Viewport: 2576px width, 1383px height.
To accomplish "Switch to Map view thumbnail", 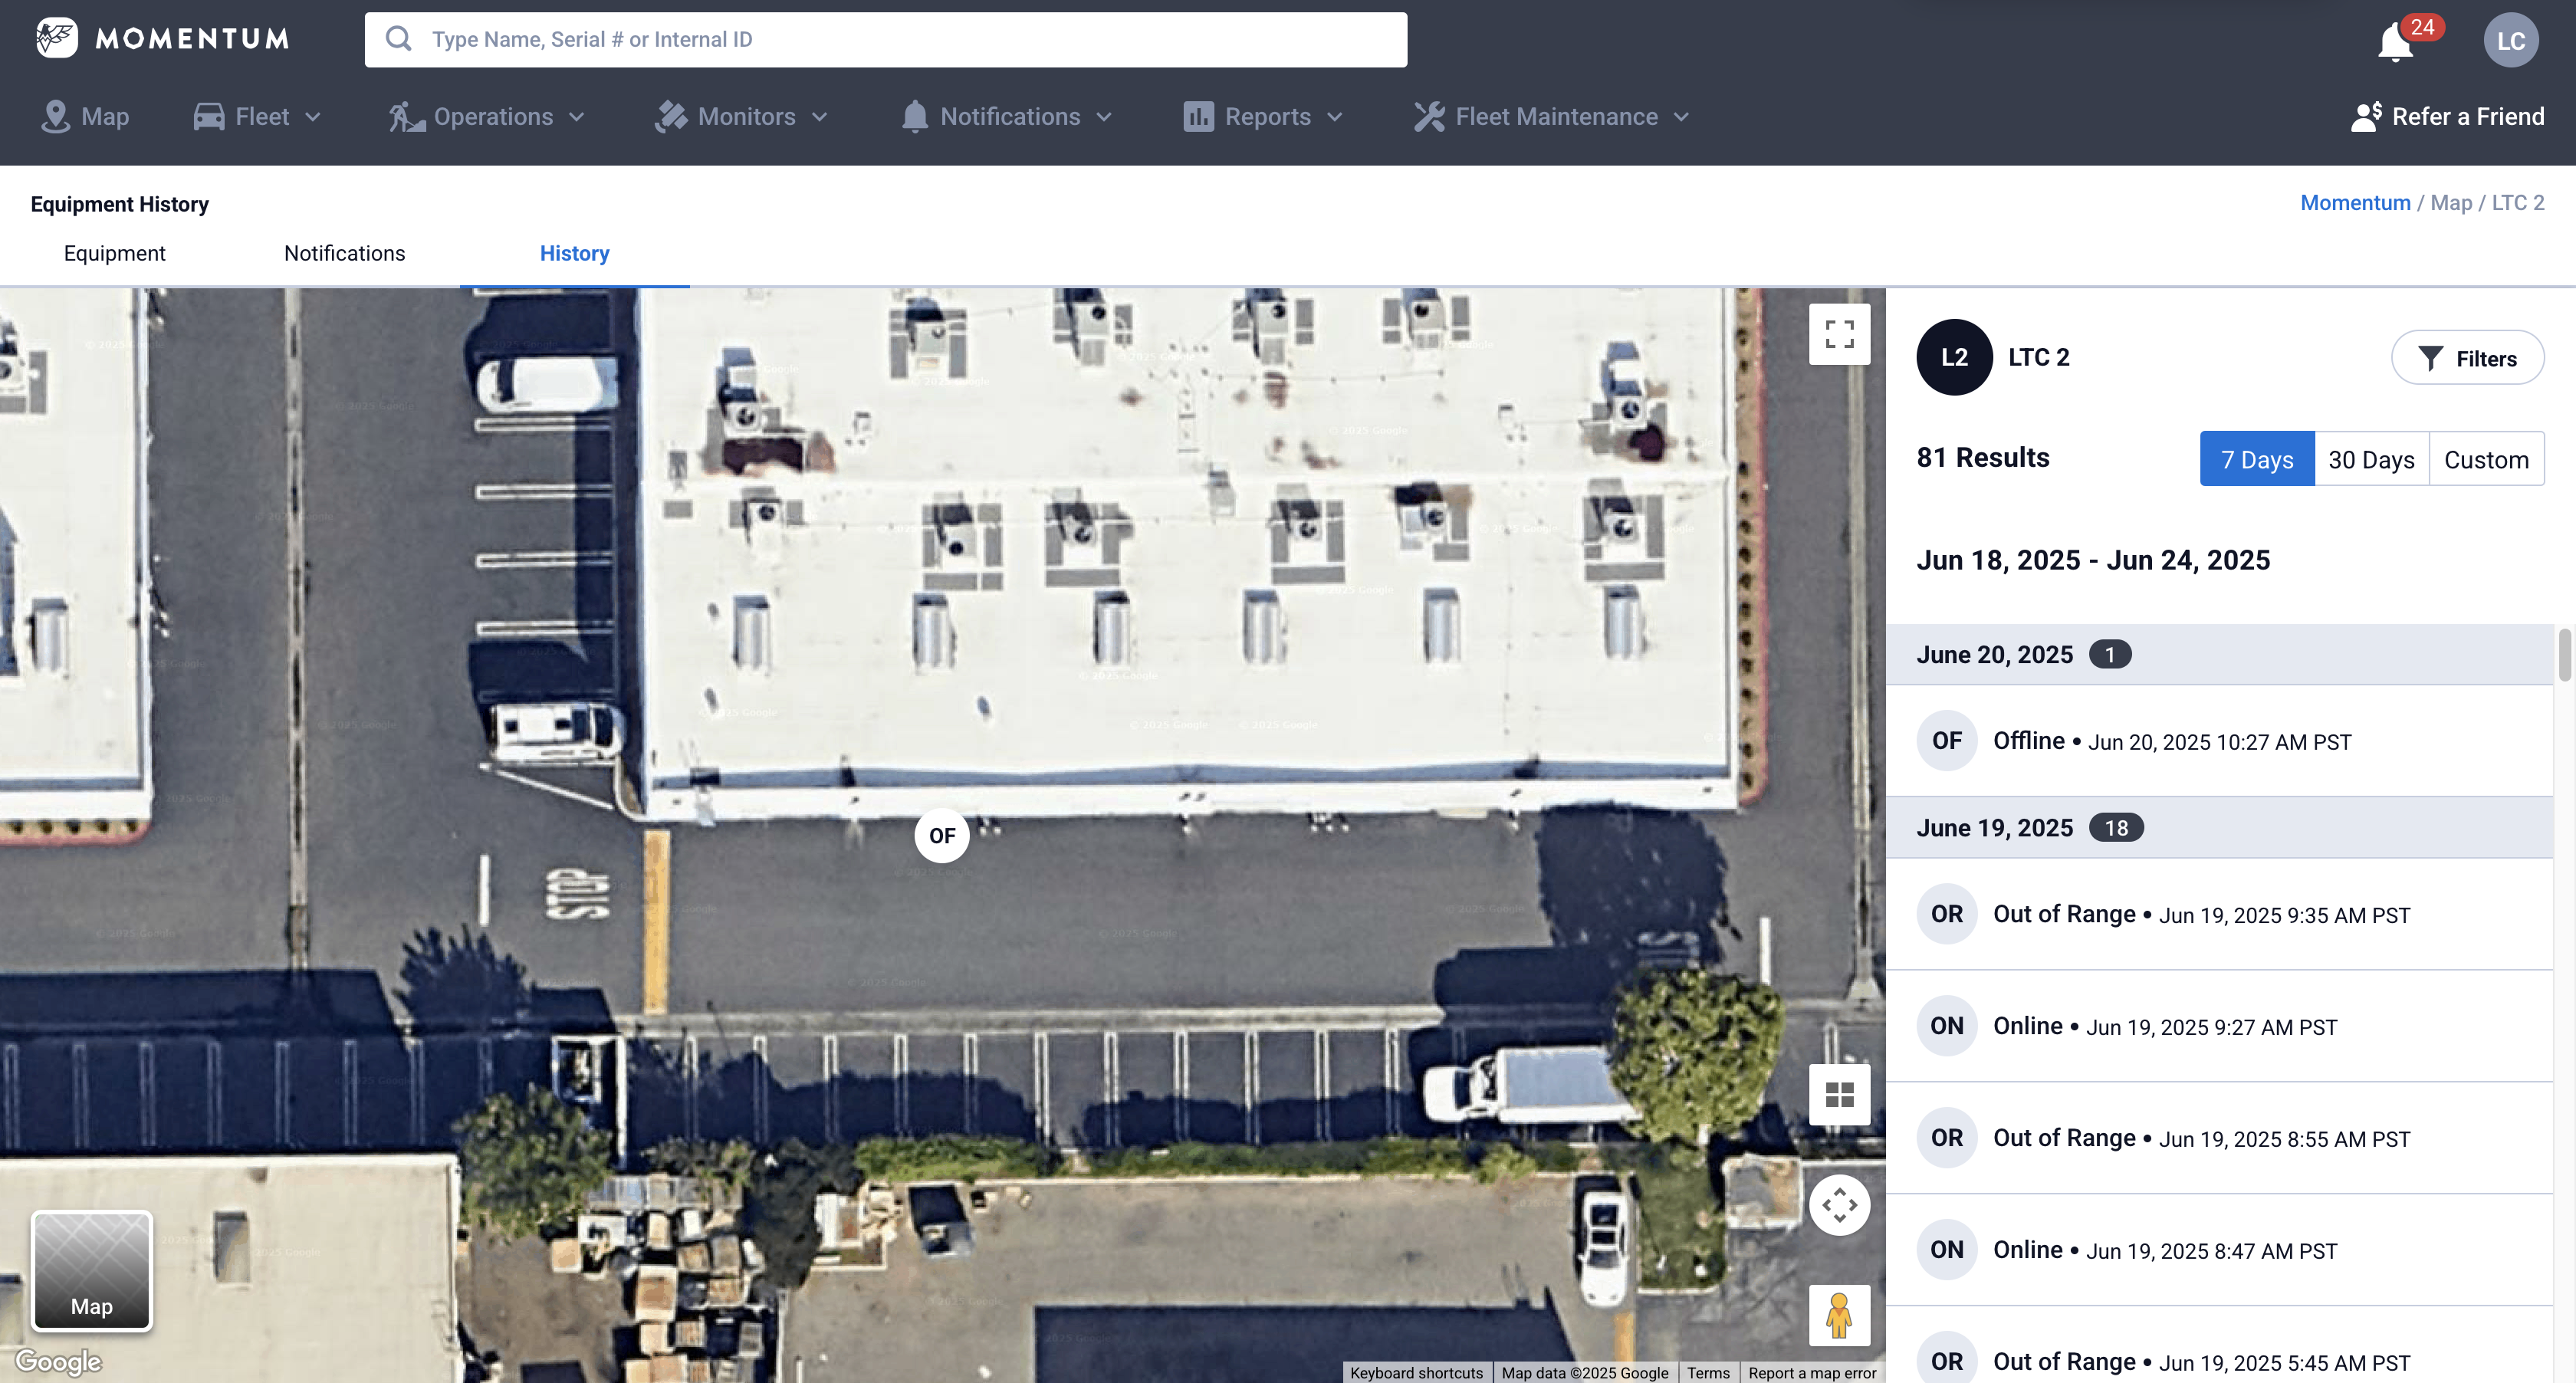I will tap(91, 1270).
